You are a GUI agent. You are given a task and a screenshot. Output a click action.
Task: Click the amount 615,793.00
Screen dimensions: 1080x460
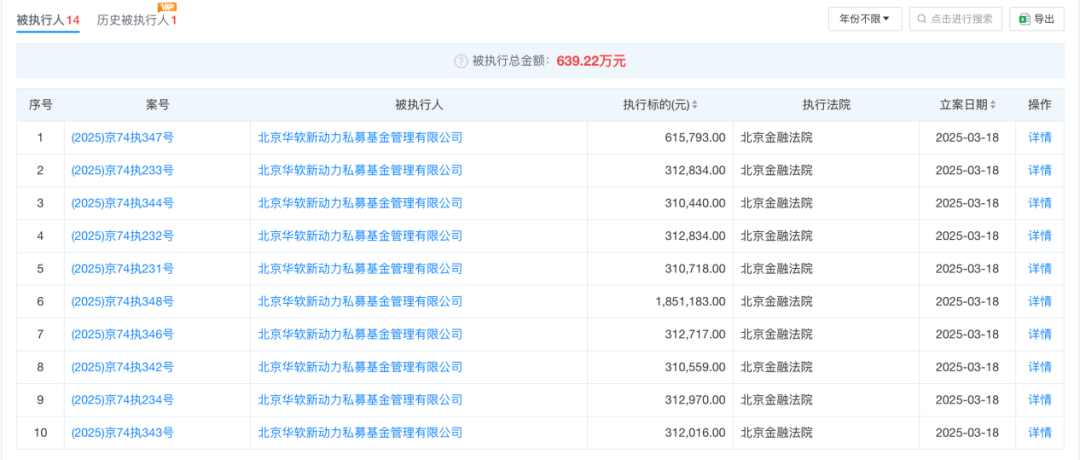coord(696,138)
